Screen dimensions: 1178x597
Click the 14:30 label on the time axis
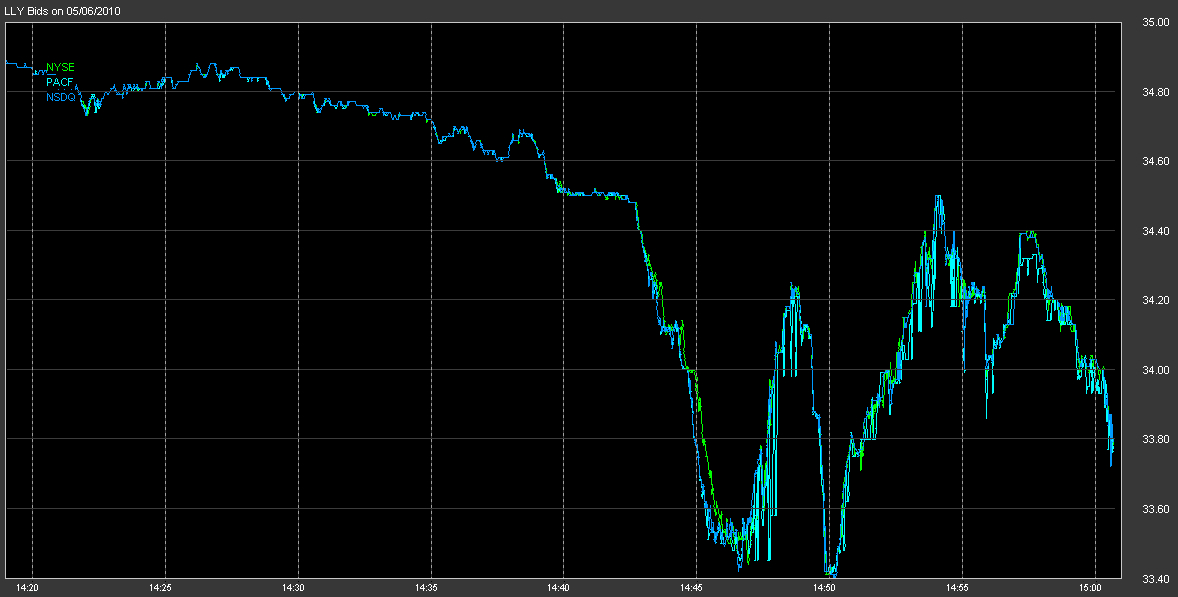pyautogui.click(x=294, y=588)
